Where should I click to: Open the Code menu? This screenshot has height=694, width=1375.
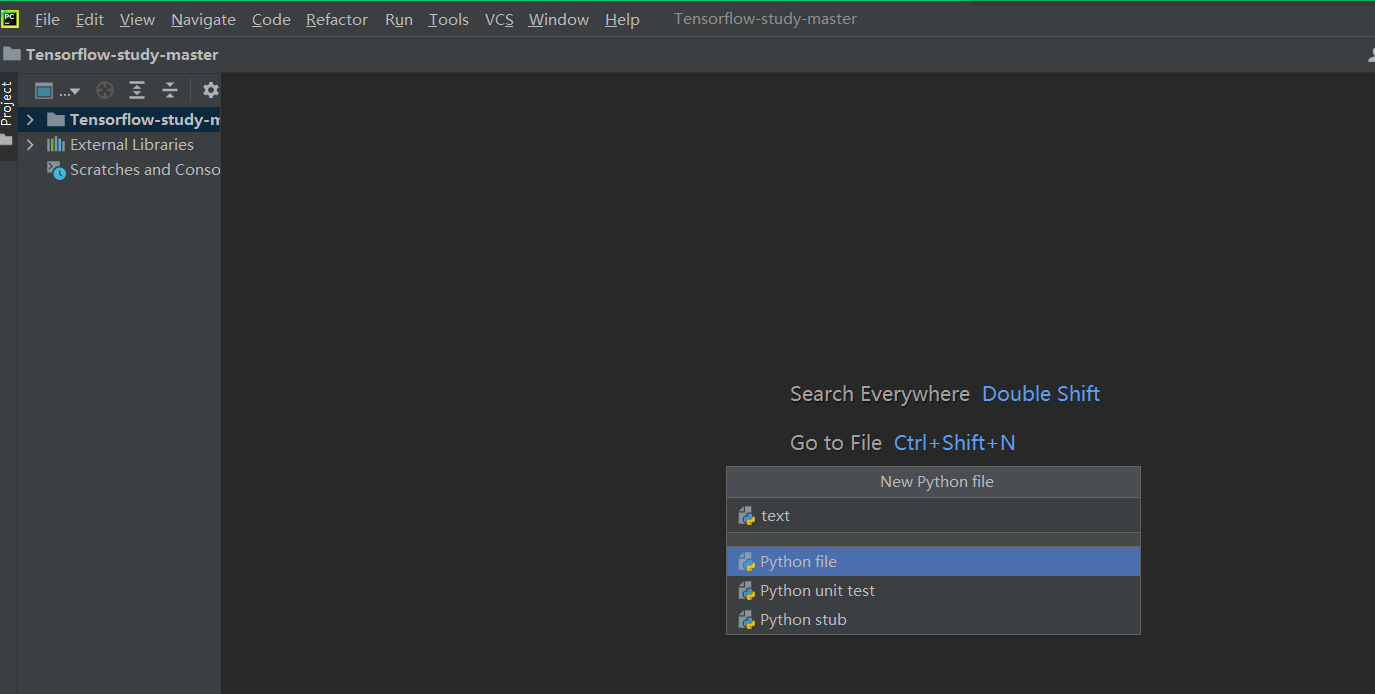(x=271, y=19)
